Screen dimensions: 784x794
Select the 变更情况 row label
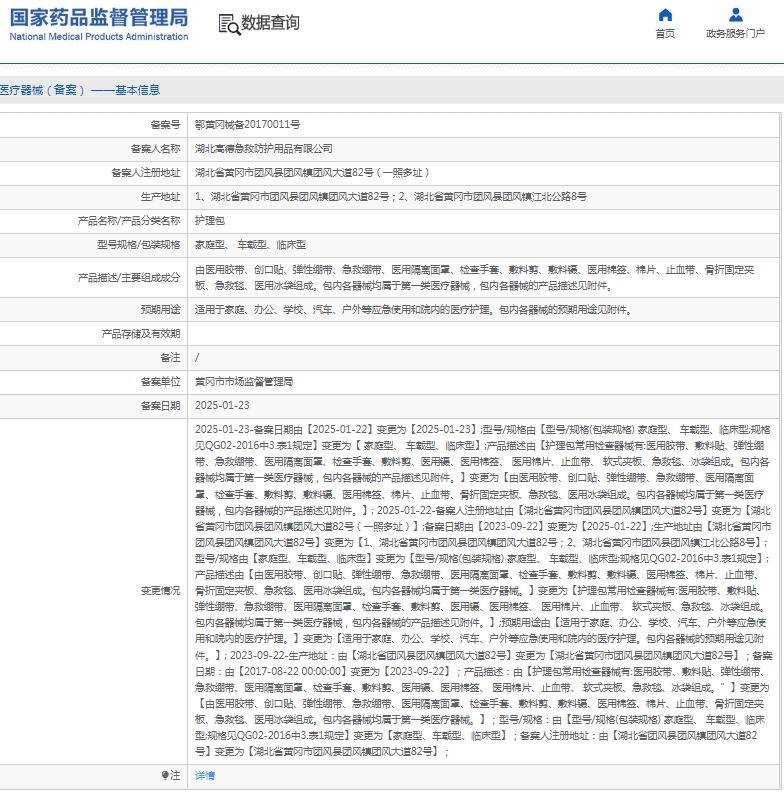tap(161, 591)
